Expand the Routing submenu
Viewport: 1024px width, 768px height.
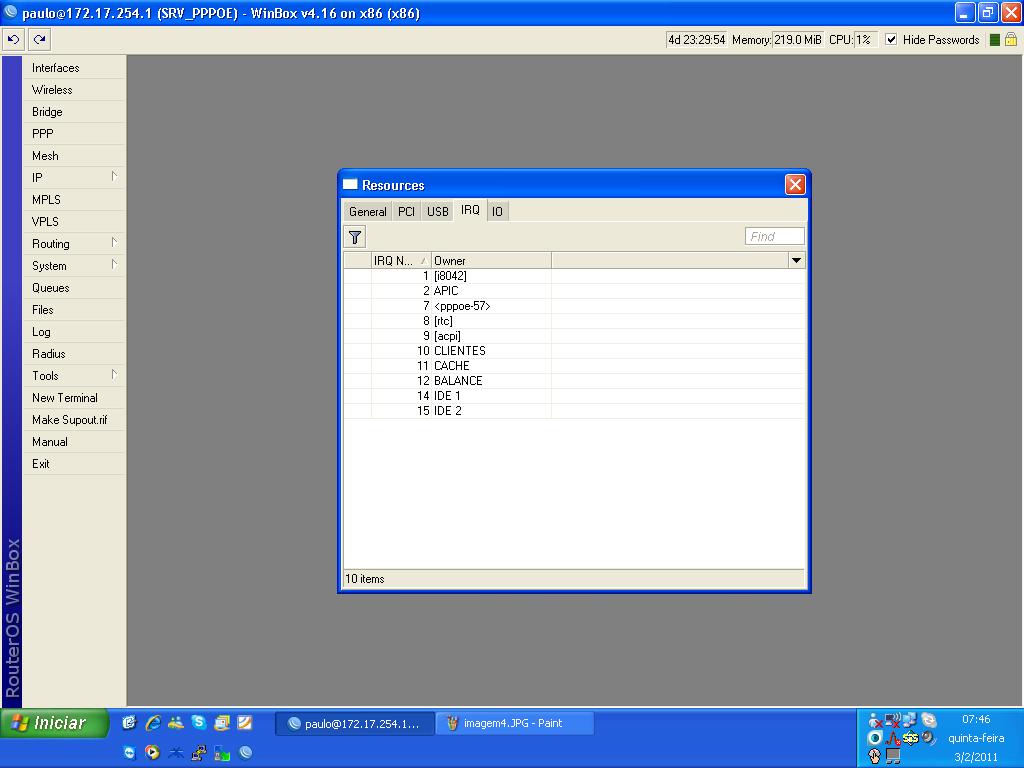coord(114,242)
